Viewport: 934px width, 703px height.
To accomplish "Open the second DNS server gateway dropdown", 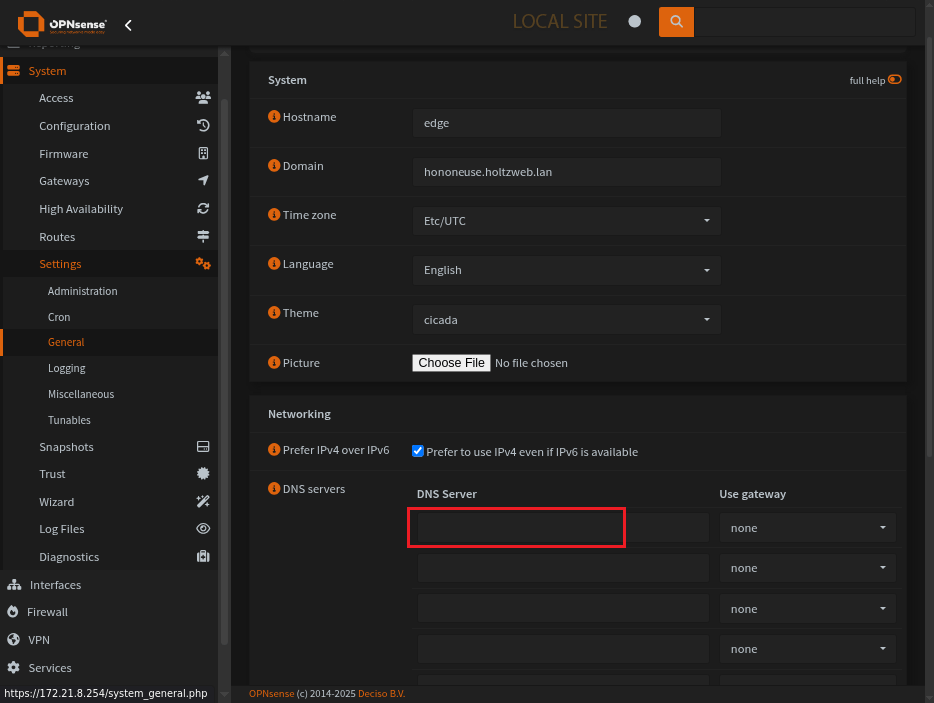I will coord(808,568).
